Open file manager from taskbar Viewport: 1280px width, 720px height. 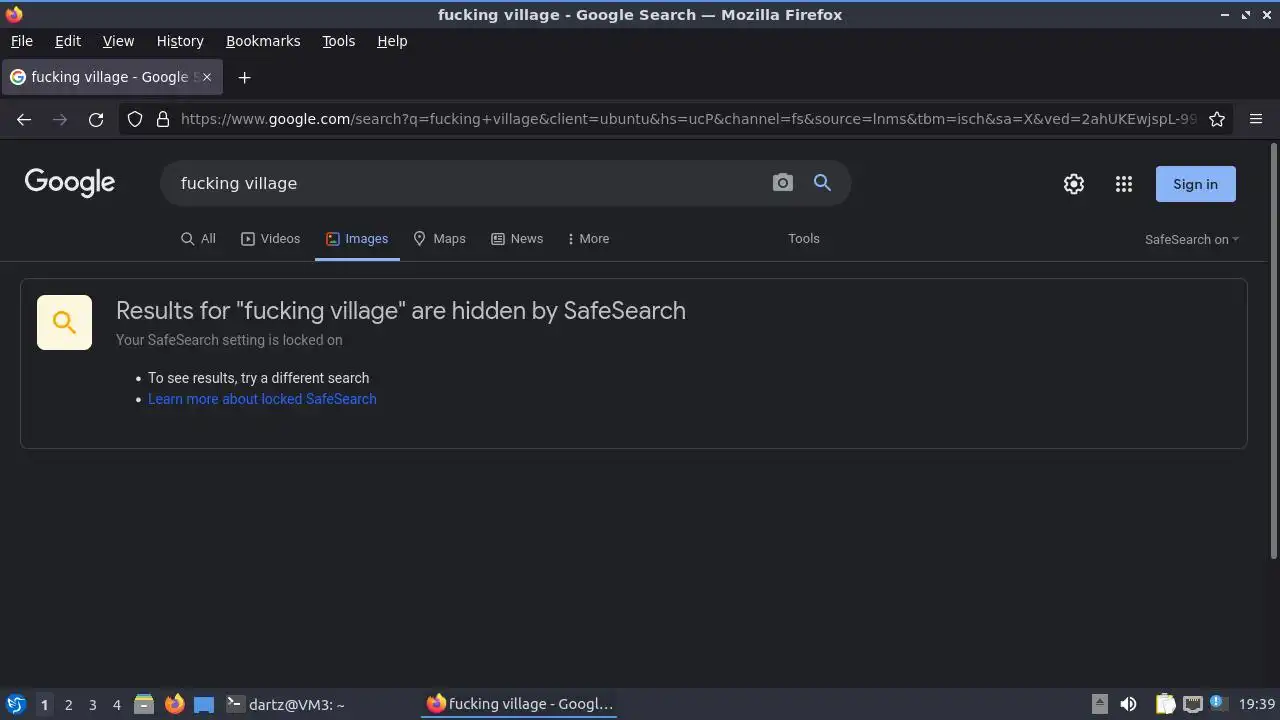[144, 704]
